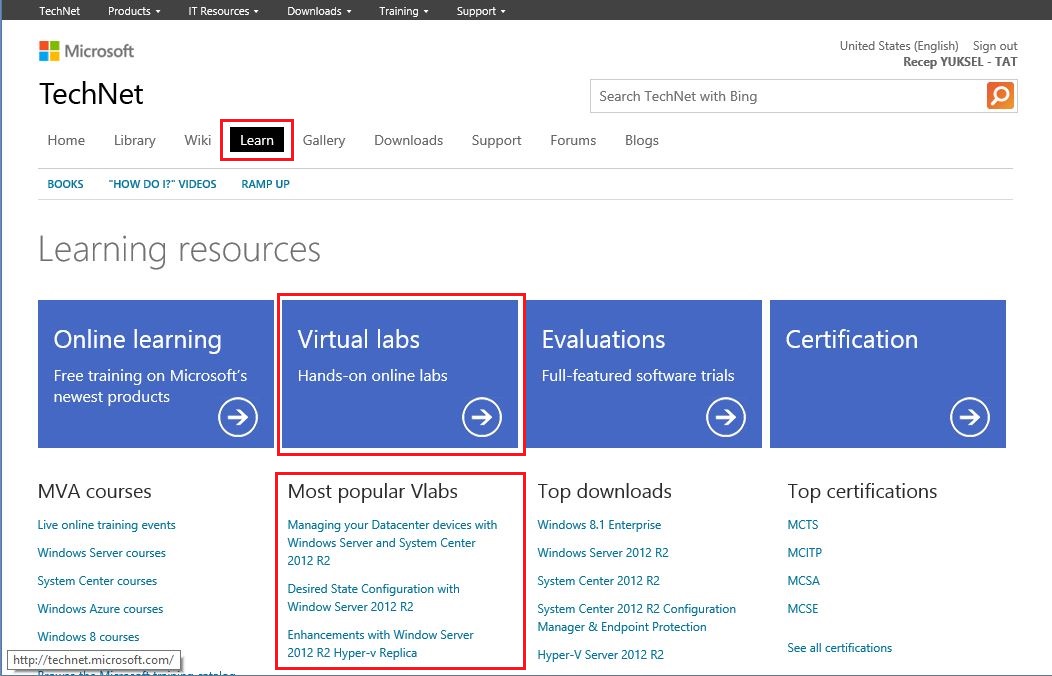This screenshot has width=1052, height=676.
Task: Click the Sign out link
Action: coord(995,46)
